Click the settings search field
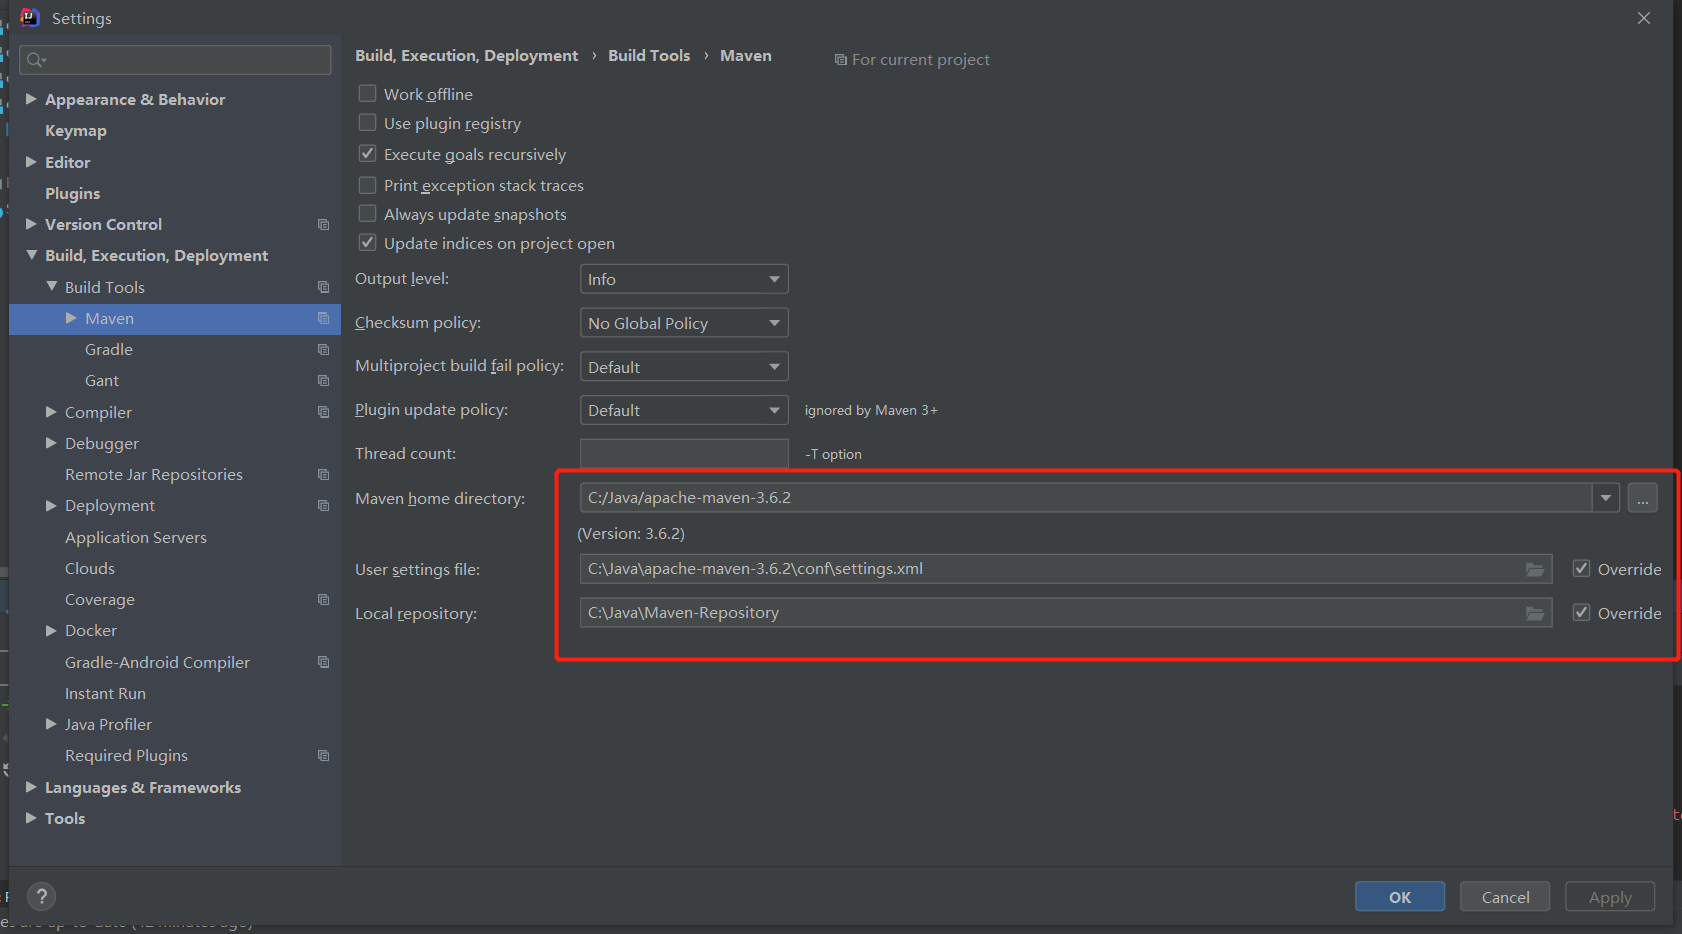 point(176,60)
